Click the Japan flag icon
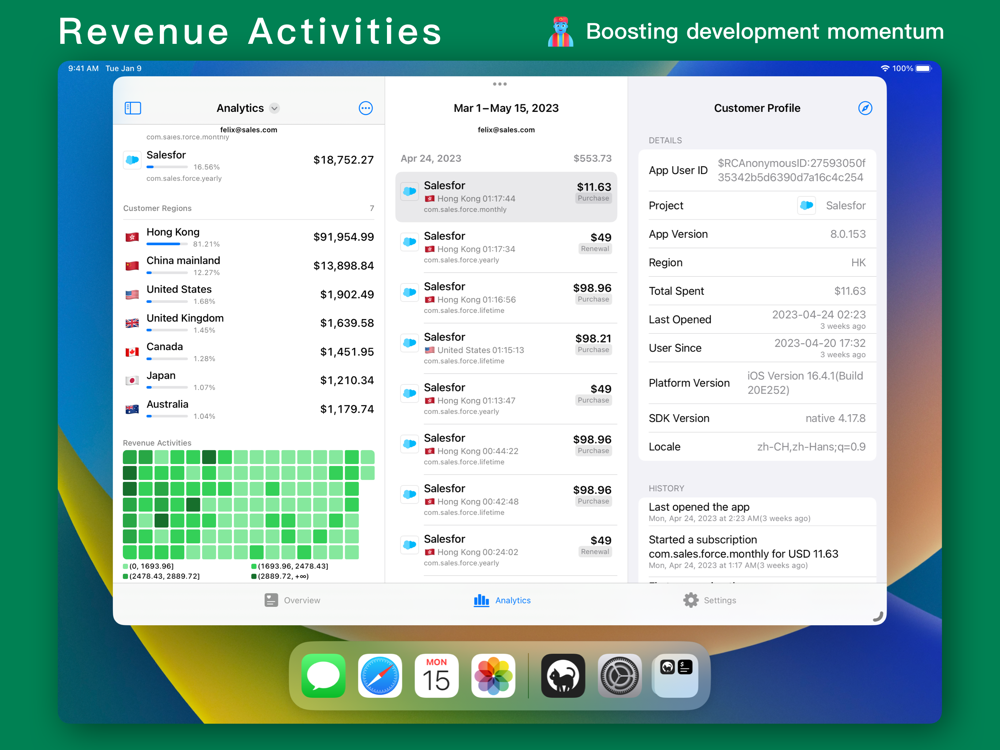The width and height of the screenshot is (1000, 750). 132,381
